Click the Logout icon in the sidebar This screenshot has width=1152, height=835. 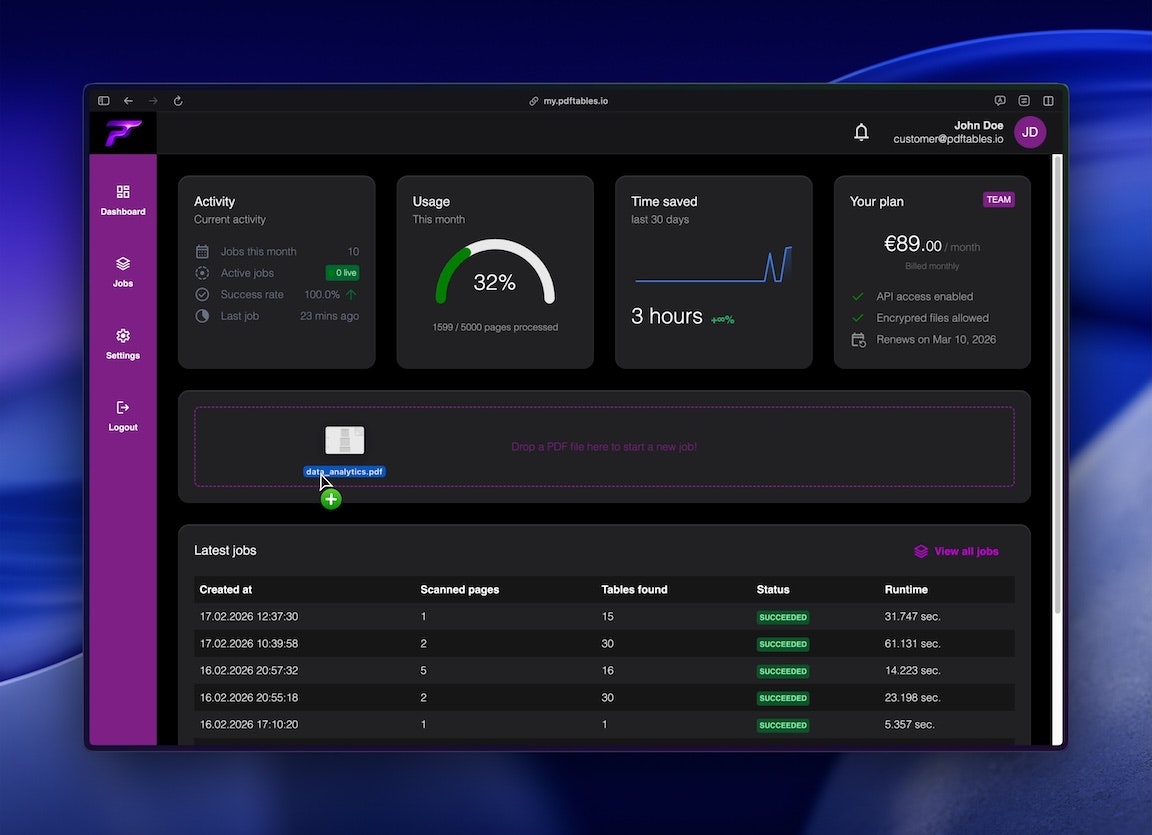click(122, 407)
